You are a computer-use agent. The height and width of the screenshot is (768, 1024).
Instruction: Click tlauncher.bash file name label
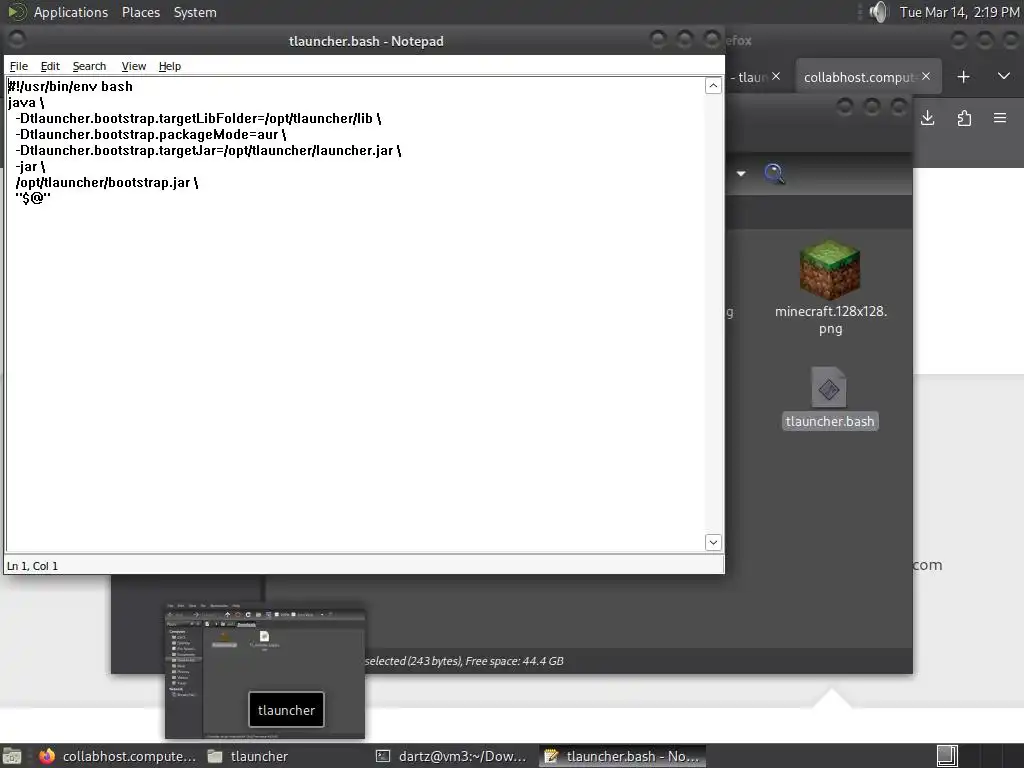click(x=830, y=421)
